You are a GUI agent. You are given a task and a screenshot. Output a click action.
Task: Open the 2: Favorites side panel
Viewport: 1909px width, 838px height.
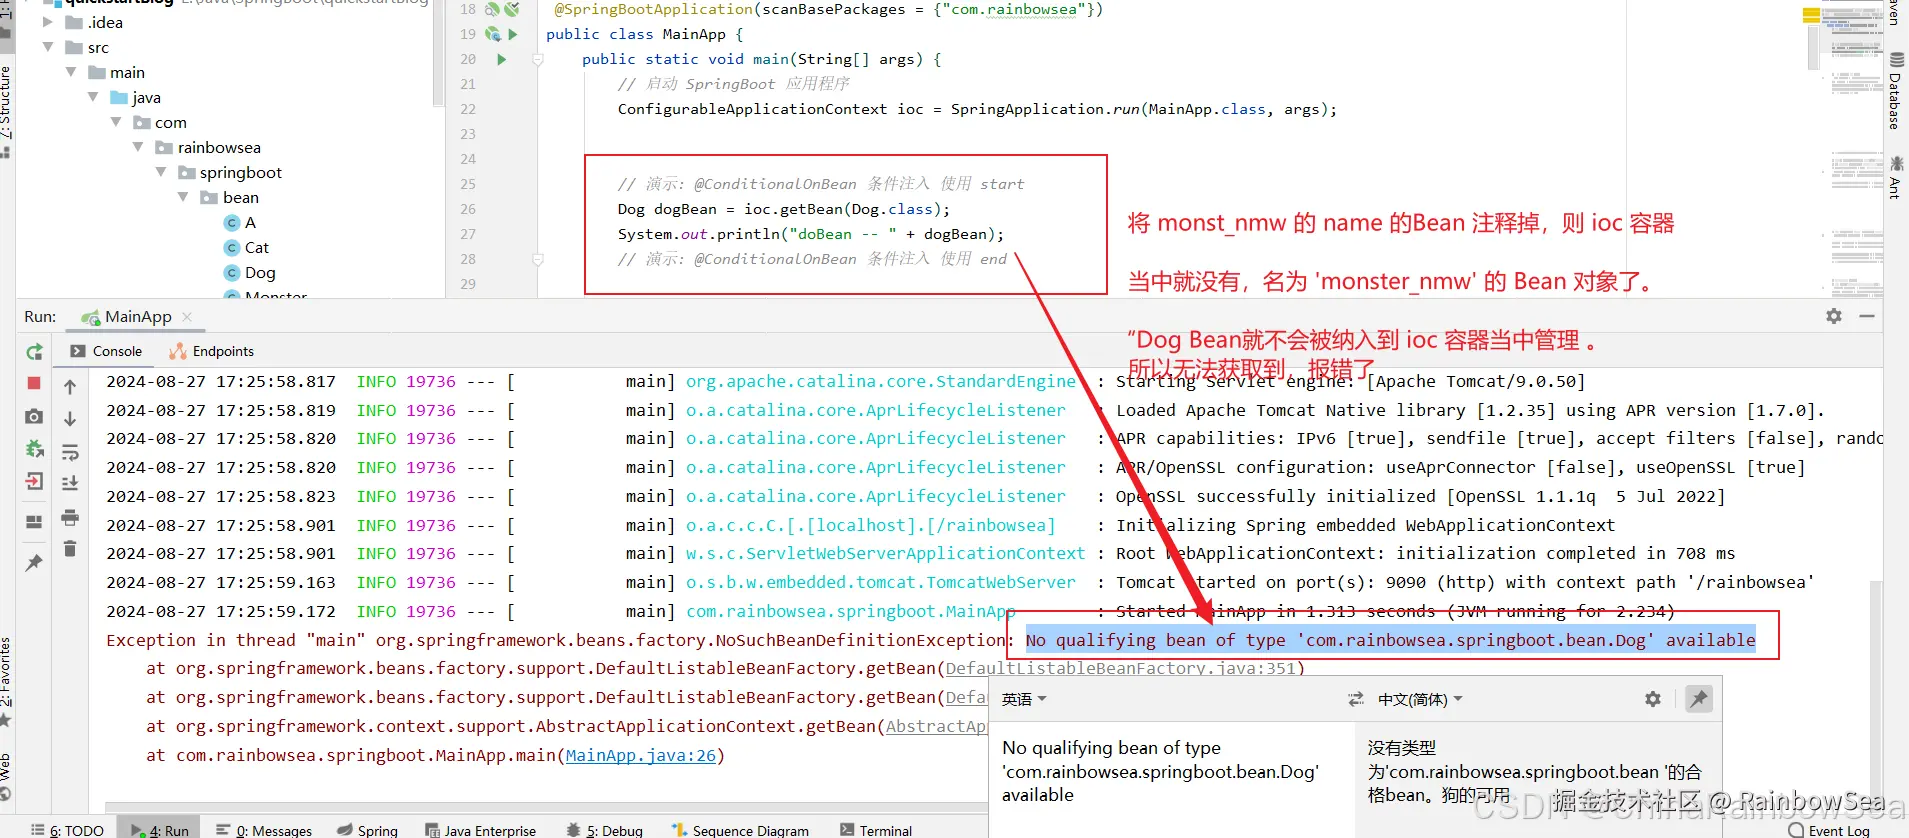tap(7, 683)
